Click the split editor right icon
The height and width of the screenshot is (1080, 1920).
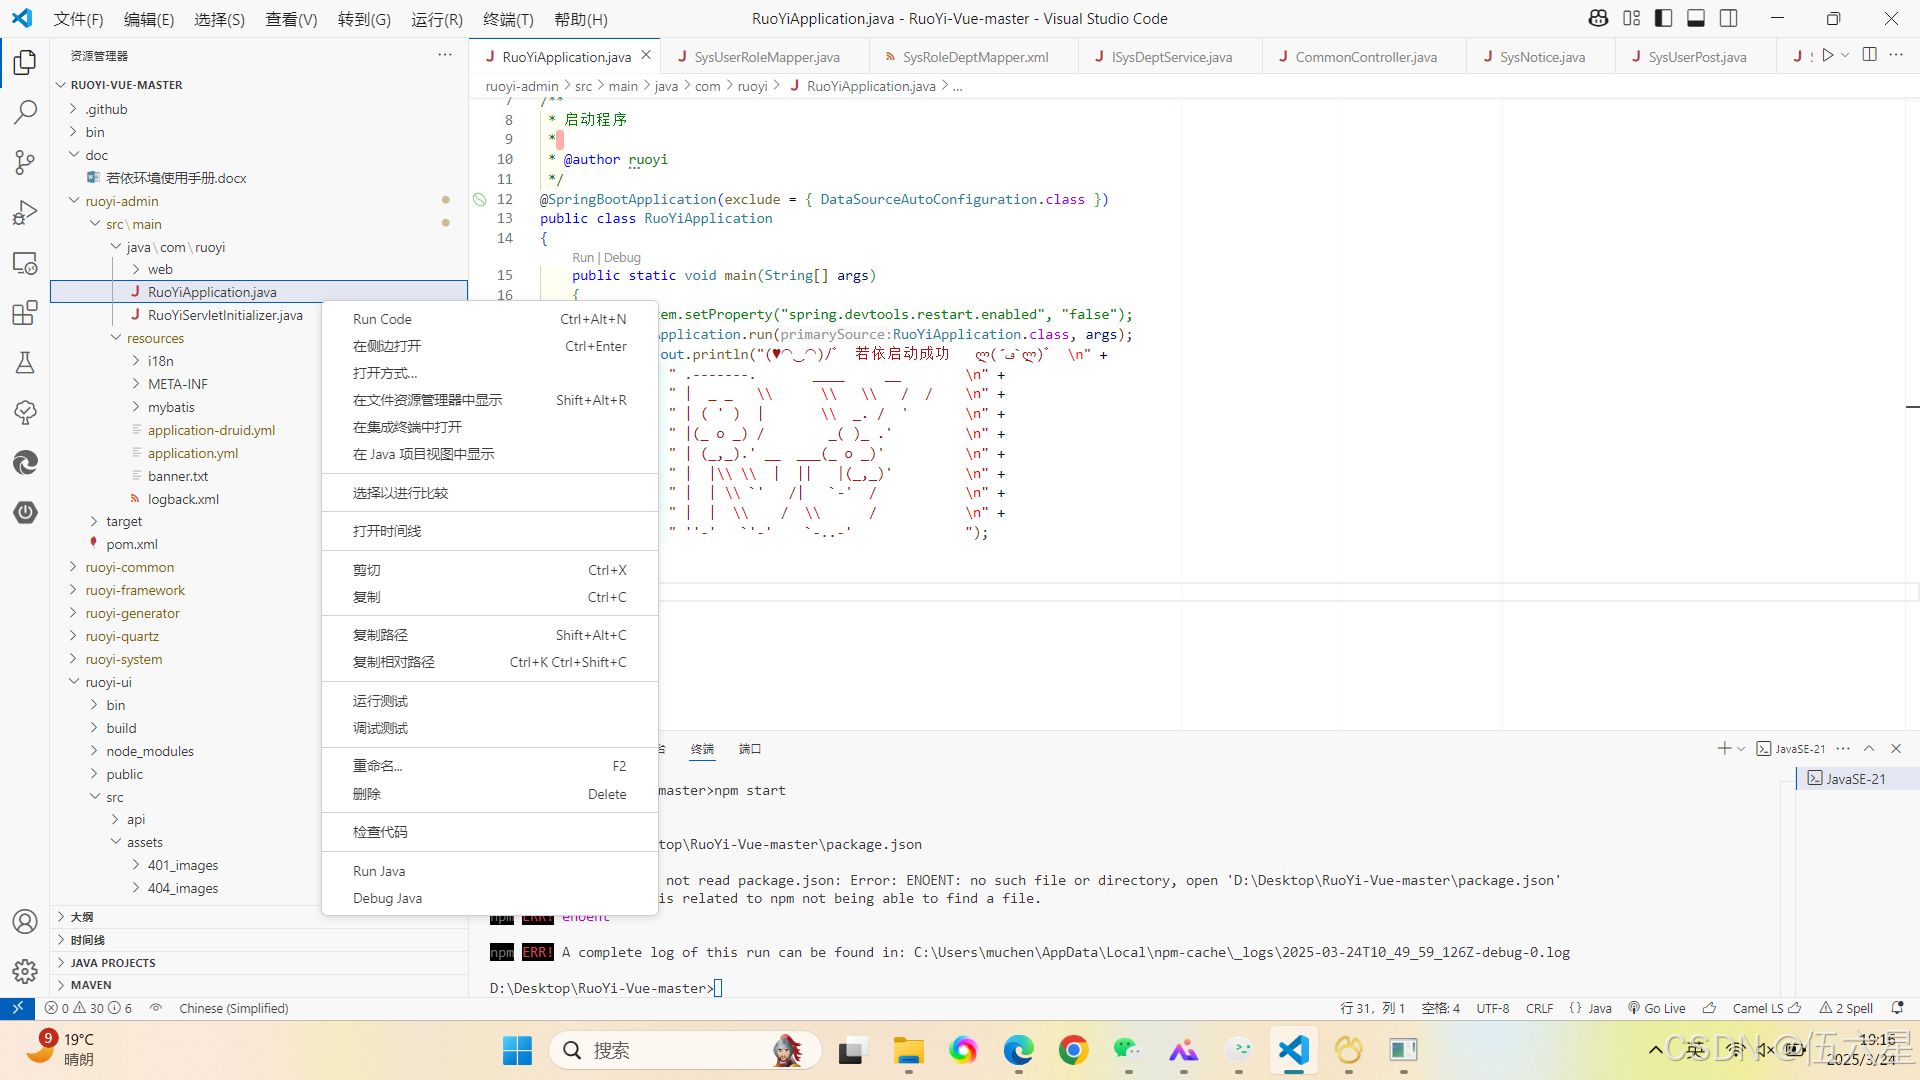[x=1869, y=55]
